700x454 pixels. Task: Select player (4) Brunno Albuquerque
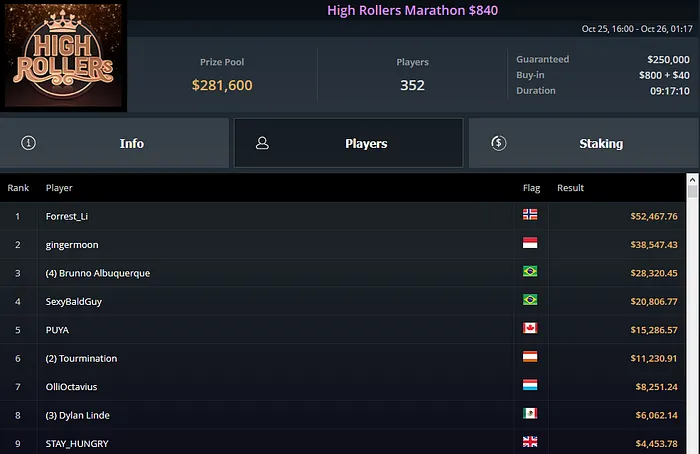(98, 273)
